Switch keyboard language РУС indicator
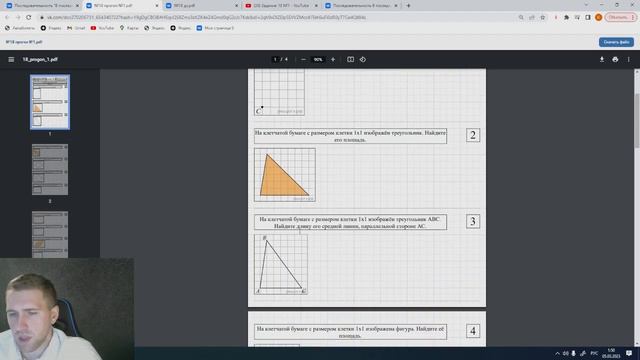640x360 pixels. pos(594,353)
